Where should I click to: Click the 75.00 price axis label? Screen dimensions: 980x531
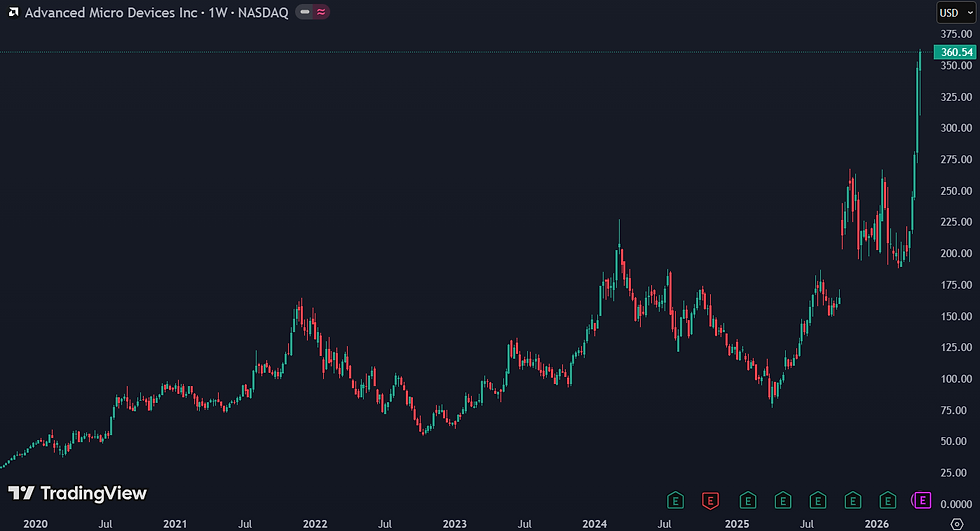point(956,410)
